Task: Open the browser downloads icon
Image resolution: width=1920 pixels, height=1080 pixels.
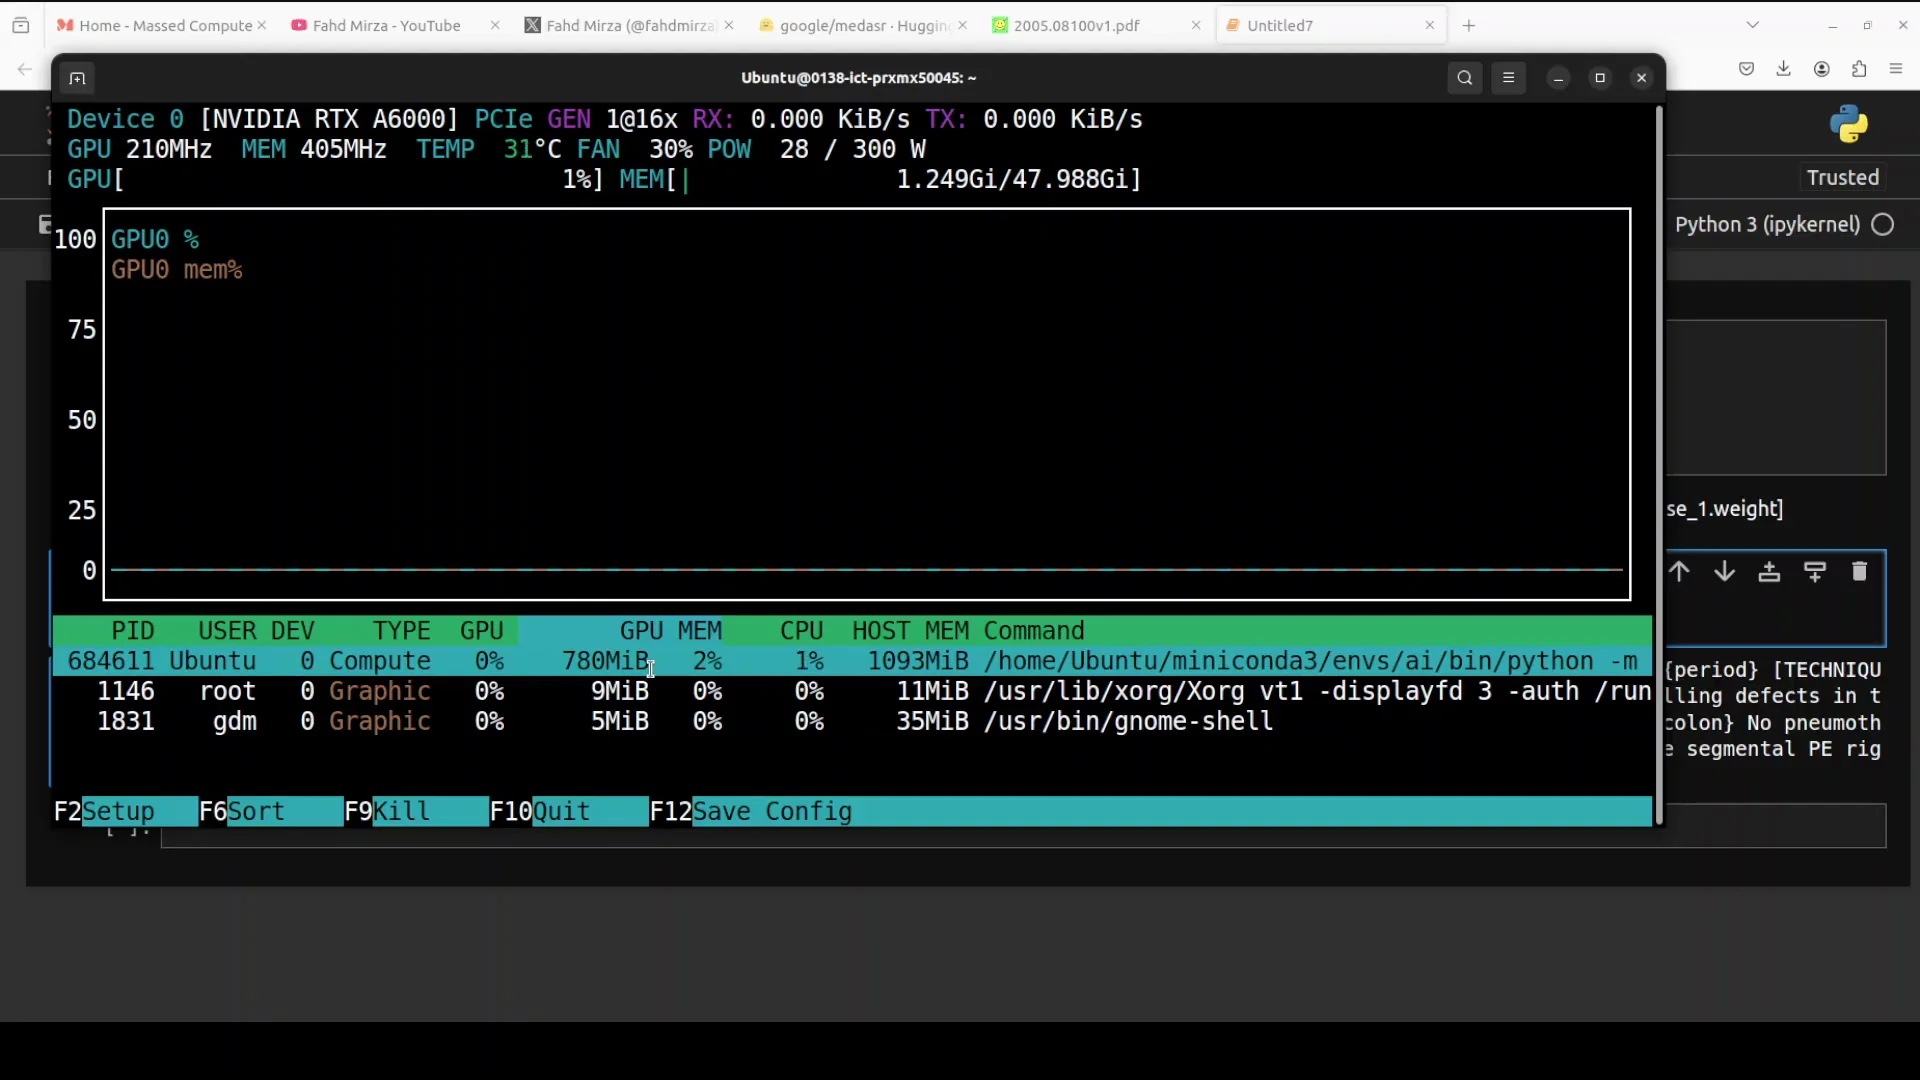Action: [x=1783, y=69]
